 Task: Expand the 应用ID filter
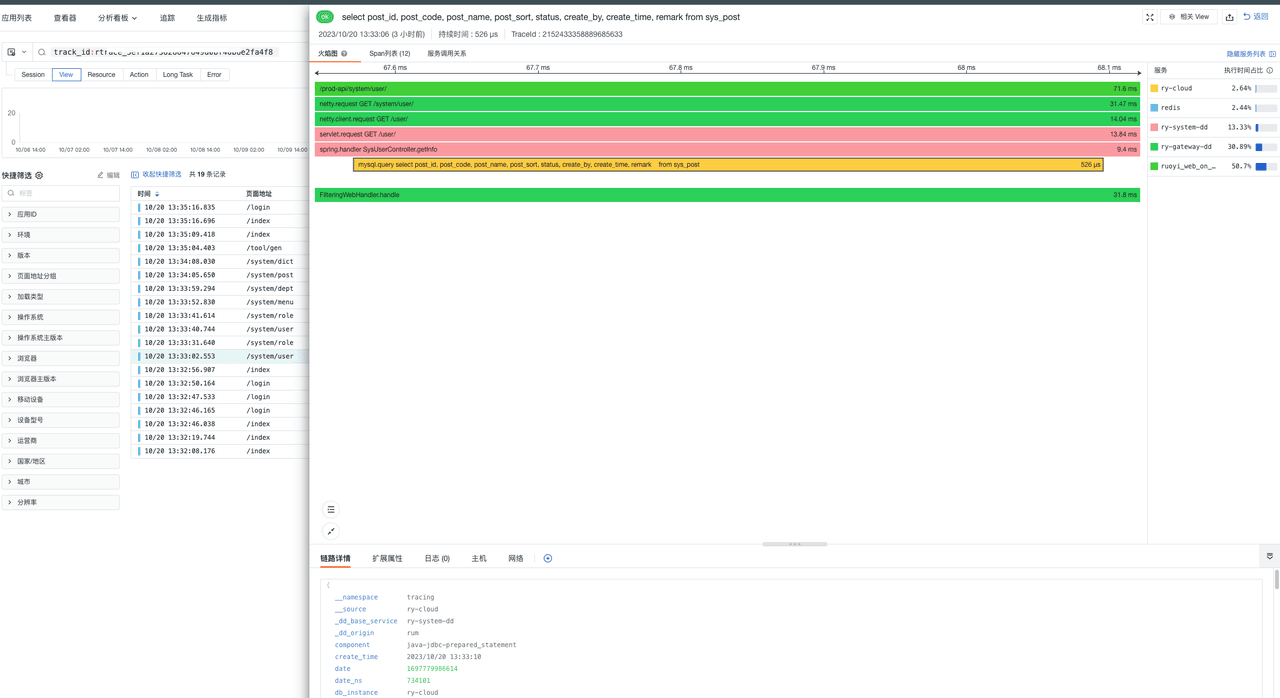(61, 214)
